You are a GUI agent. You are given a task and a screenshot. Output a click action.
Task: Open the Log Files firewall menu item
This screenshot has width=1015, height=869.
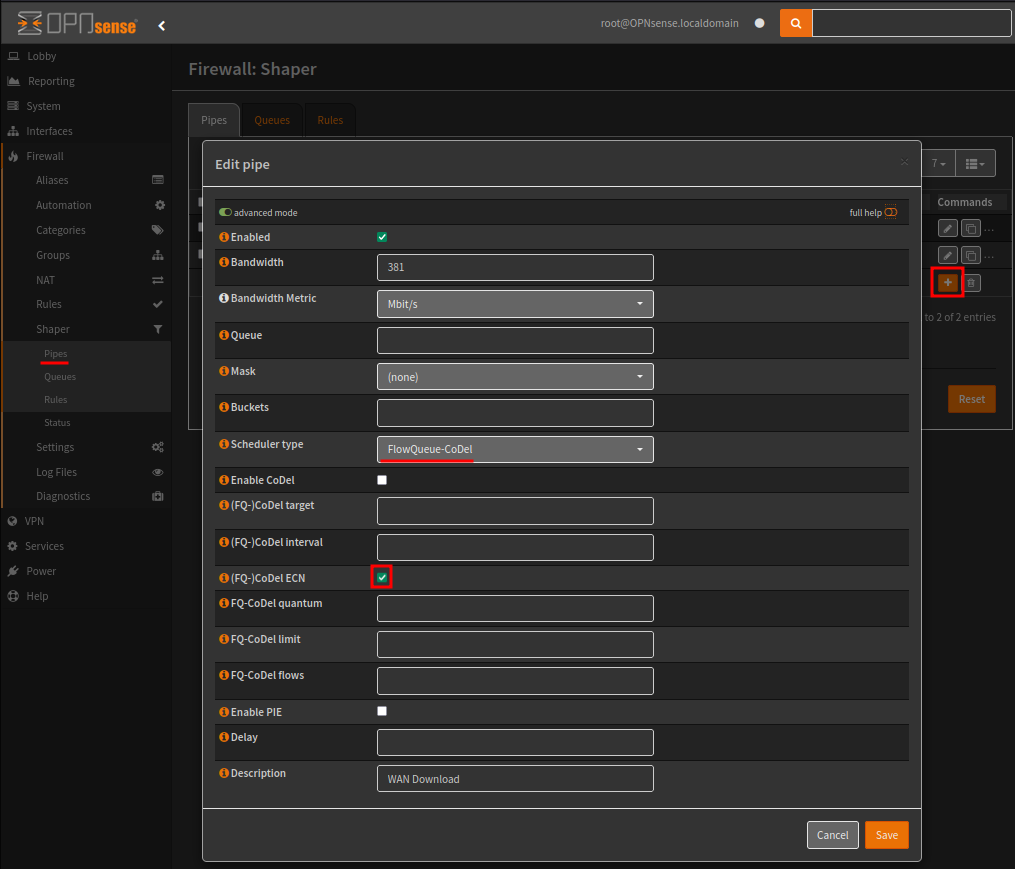(56, 472)
